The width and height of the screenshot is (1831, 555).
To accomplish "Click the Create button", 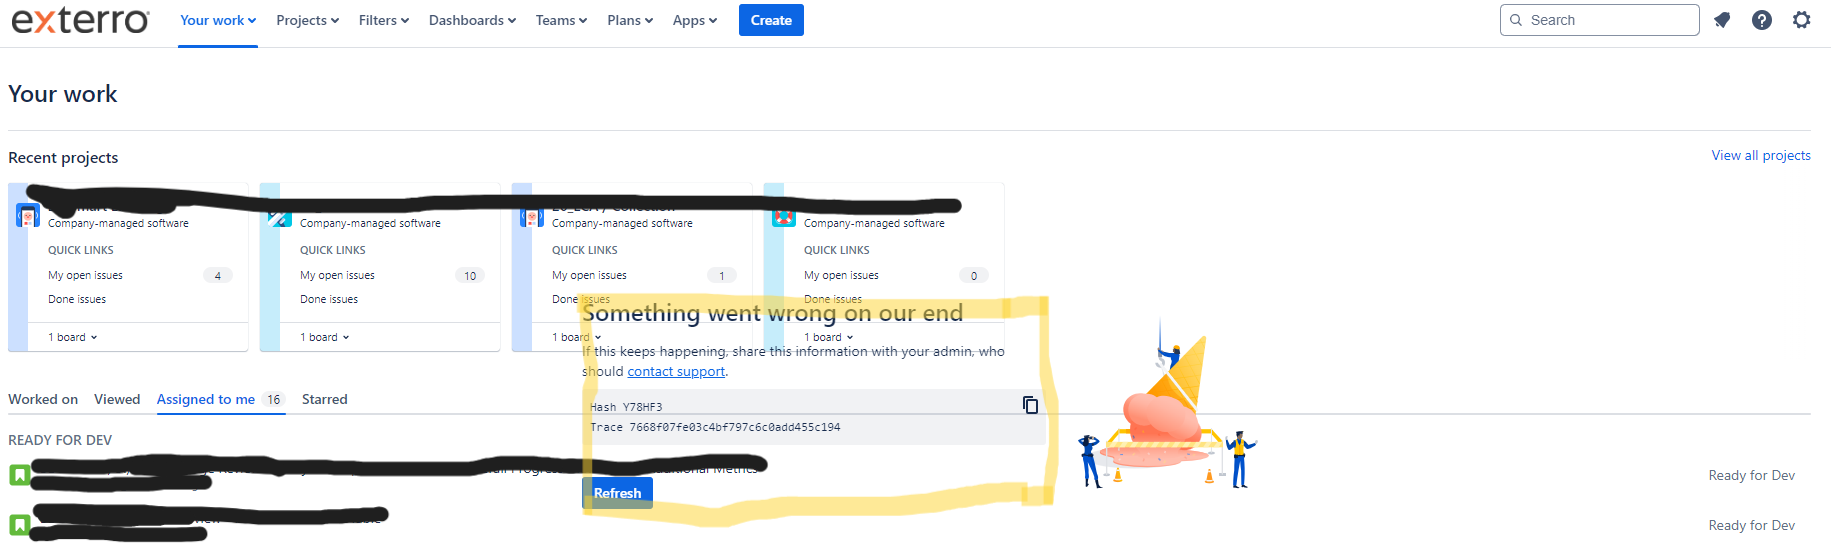I will tap(771, 20).
